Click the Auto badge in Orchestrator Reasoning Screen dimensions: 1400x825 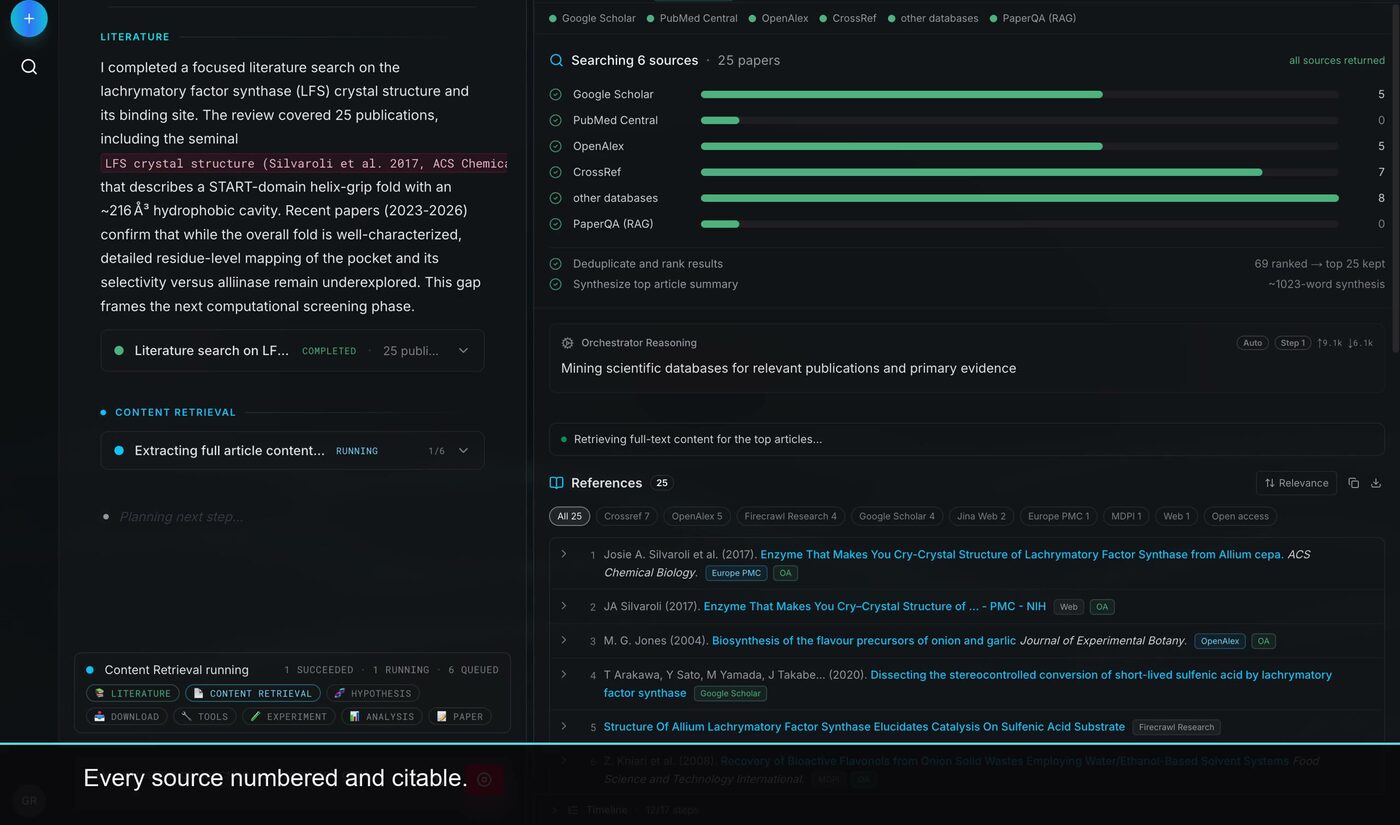1252,343
